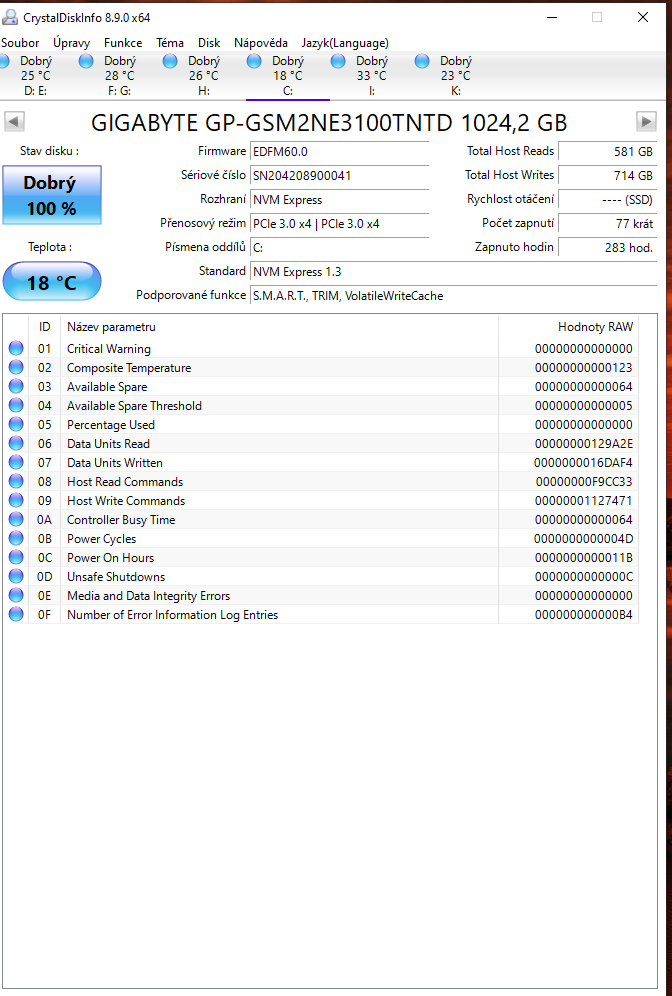
Task: Open the Úpravy menu
Action: pyautogui.click(x=71, y=43)
